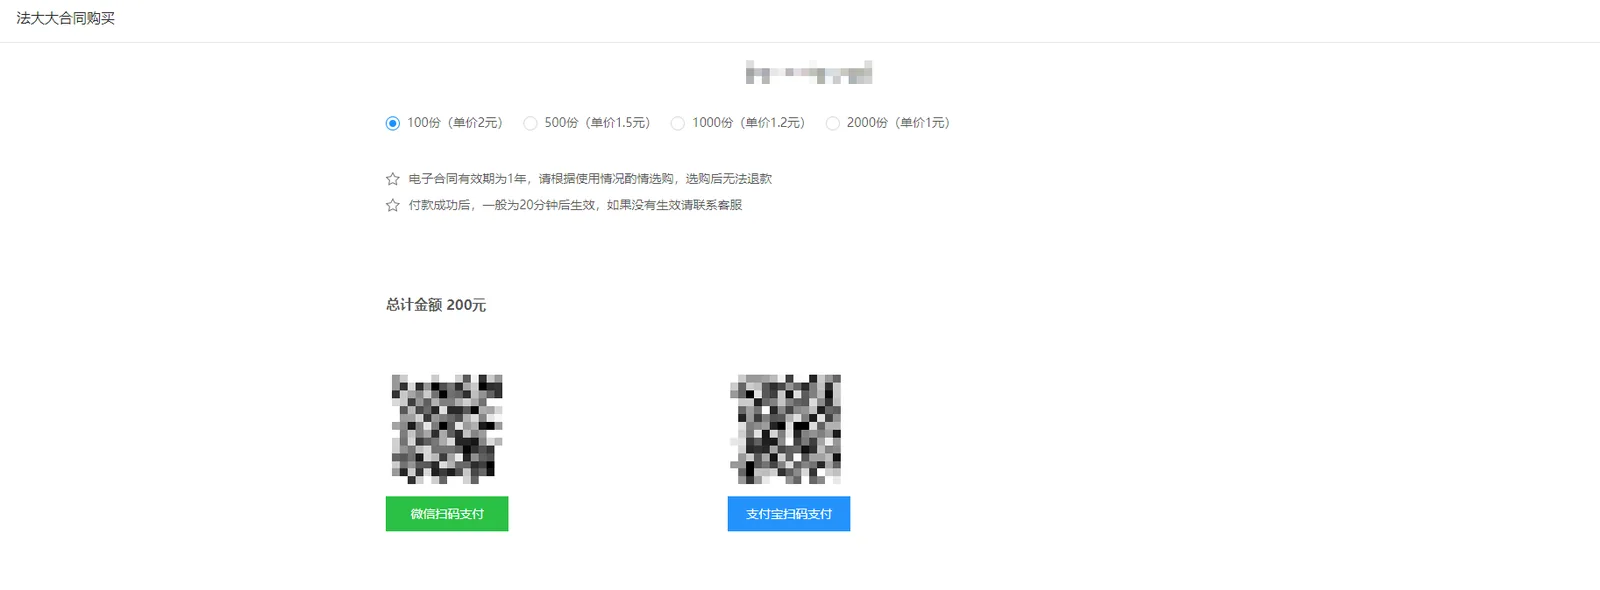Click the 电子合同有效期为1年 notice text
The width and height of the screenshot is (1600, 590).
[x=590, y=179]
